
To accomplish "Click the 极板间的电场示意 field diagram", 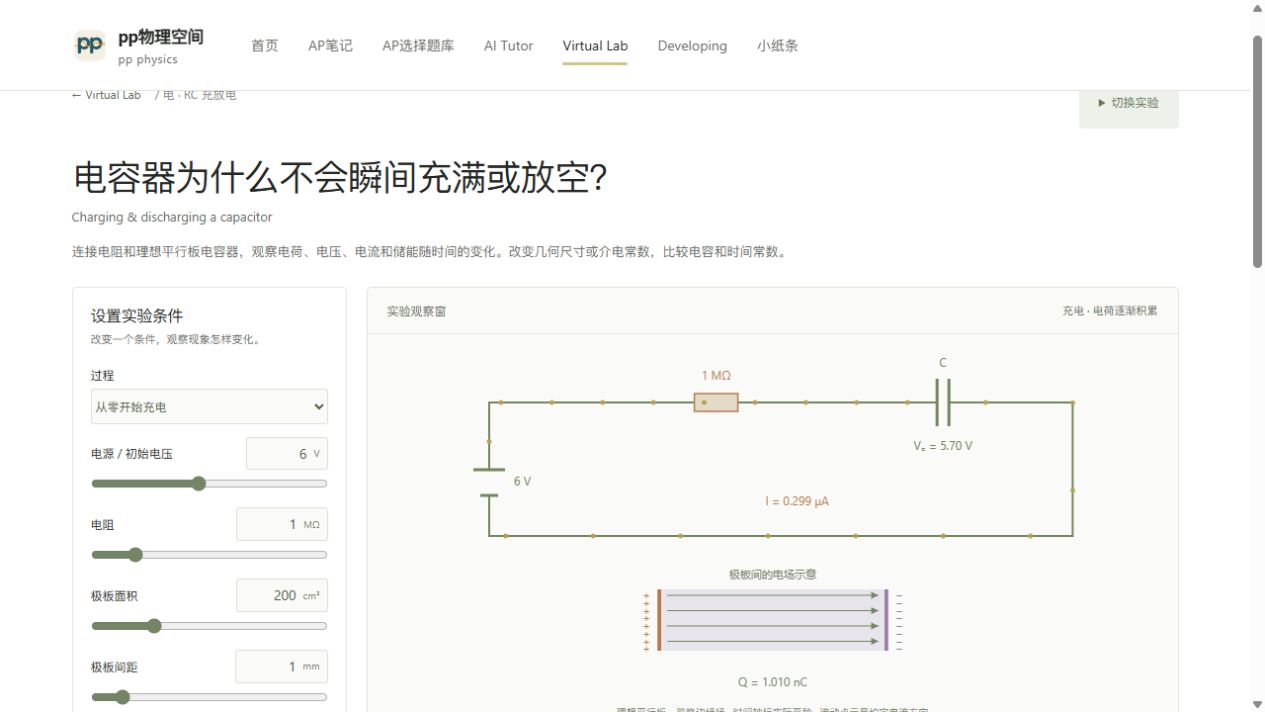I will tap(772, 620).
